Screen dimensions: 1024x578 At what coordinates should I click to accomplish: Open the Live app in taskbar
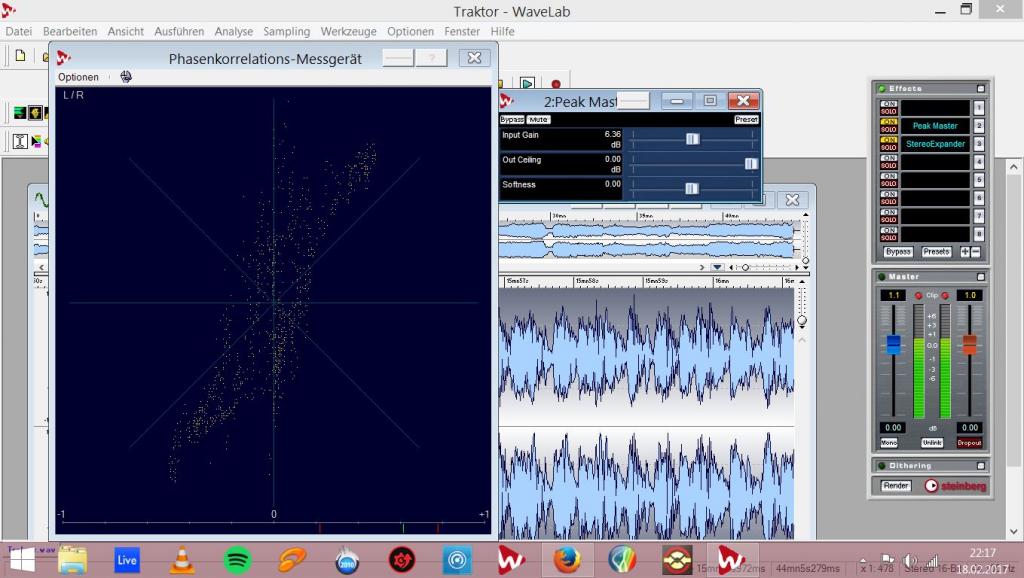(x=127, y=560)
